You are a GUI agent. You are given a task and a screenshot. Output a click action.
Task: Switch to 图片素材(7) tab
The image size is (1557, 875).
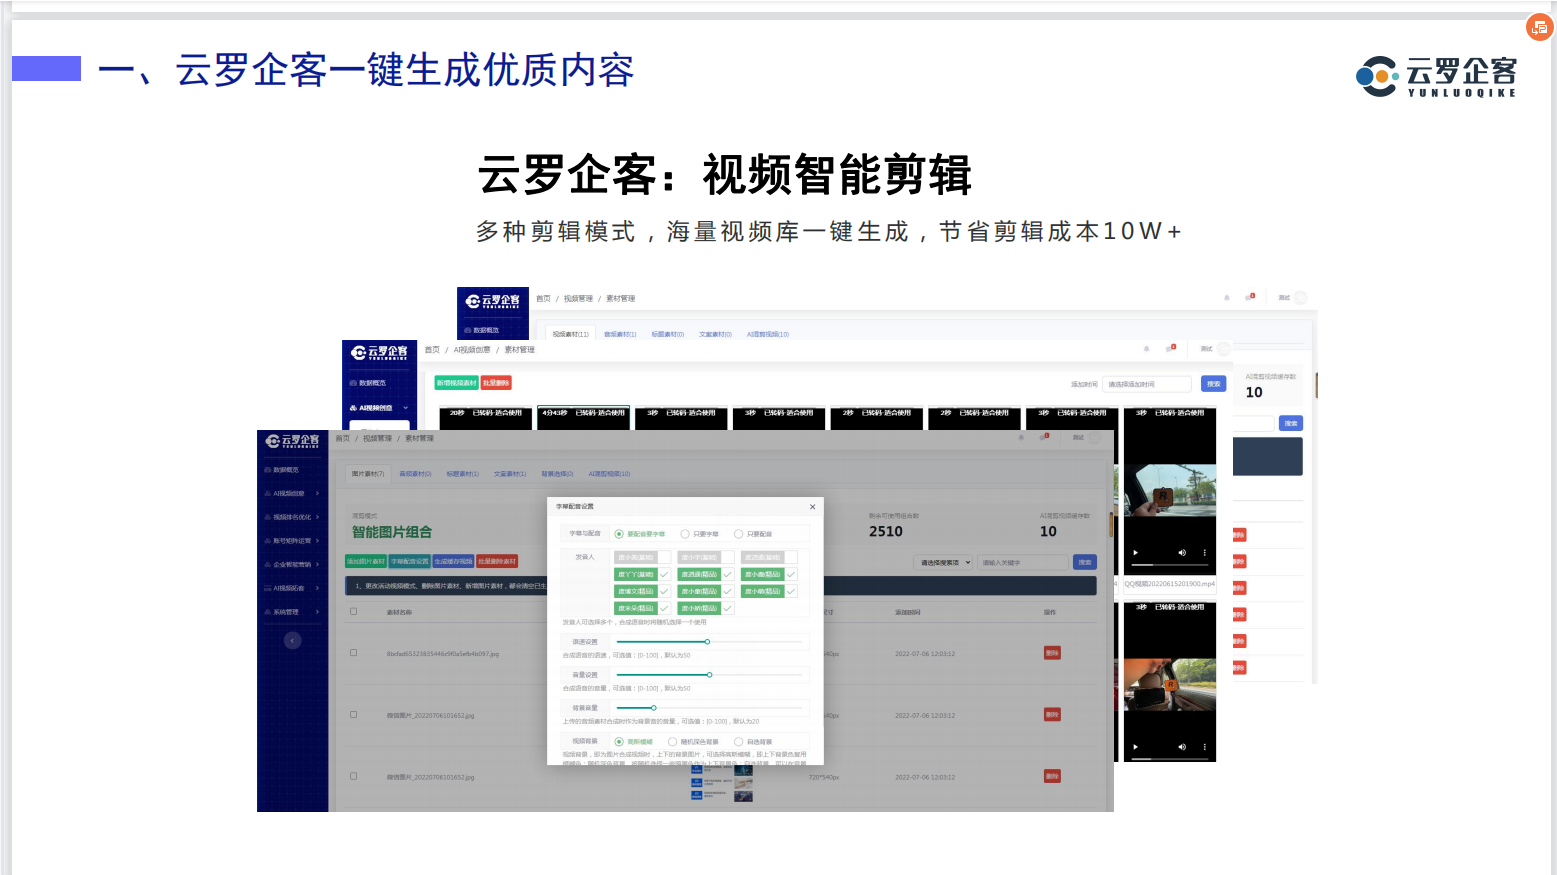coord(367,474)
